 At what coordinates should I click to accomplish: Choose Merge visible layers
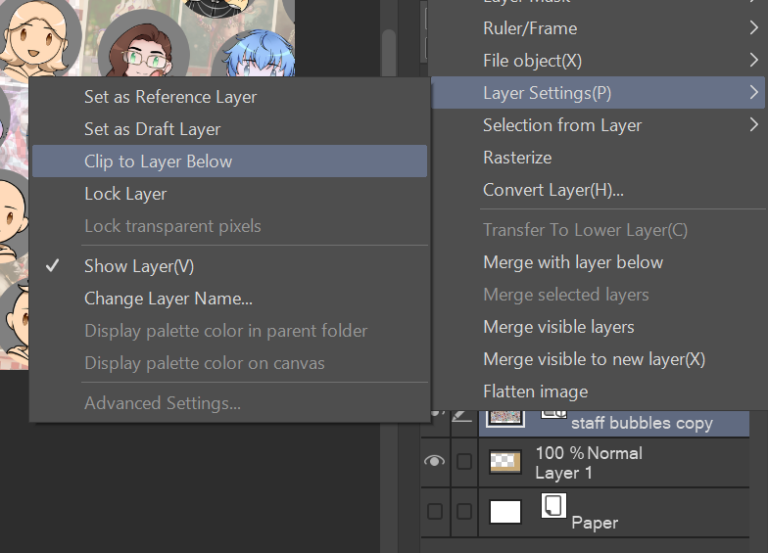(x=598, y=327)
